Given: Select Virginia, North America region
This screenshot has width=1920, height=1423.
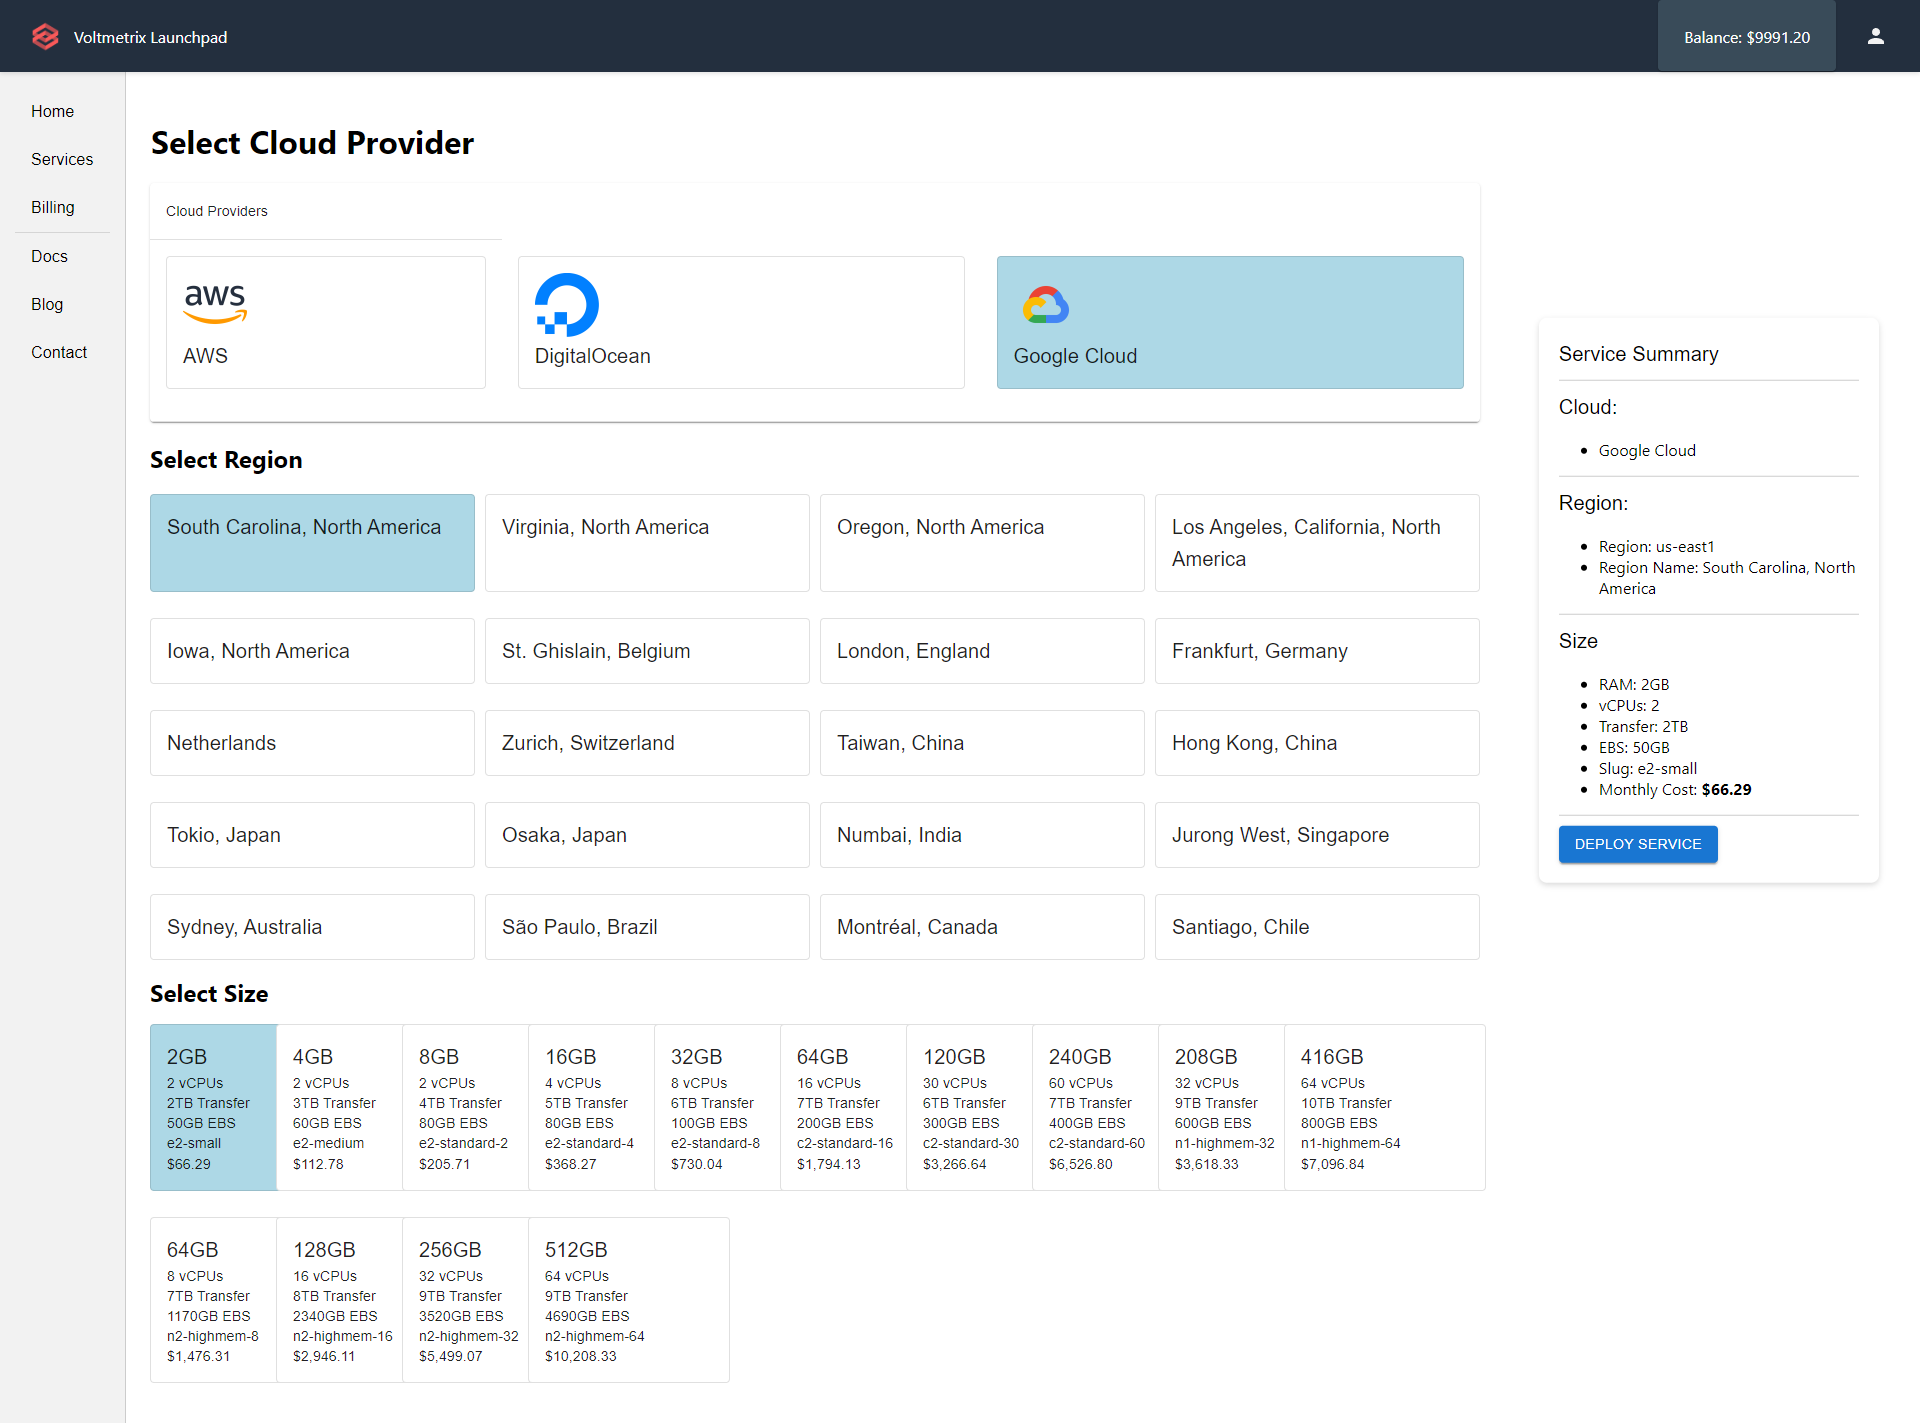Looking at the screenshot, I should 647,543.
